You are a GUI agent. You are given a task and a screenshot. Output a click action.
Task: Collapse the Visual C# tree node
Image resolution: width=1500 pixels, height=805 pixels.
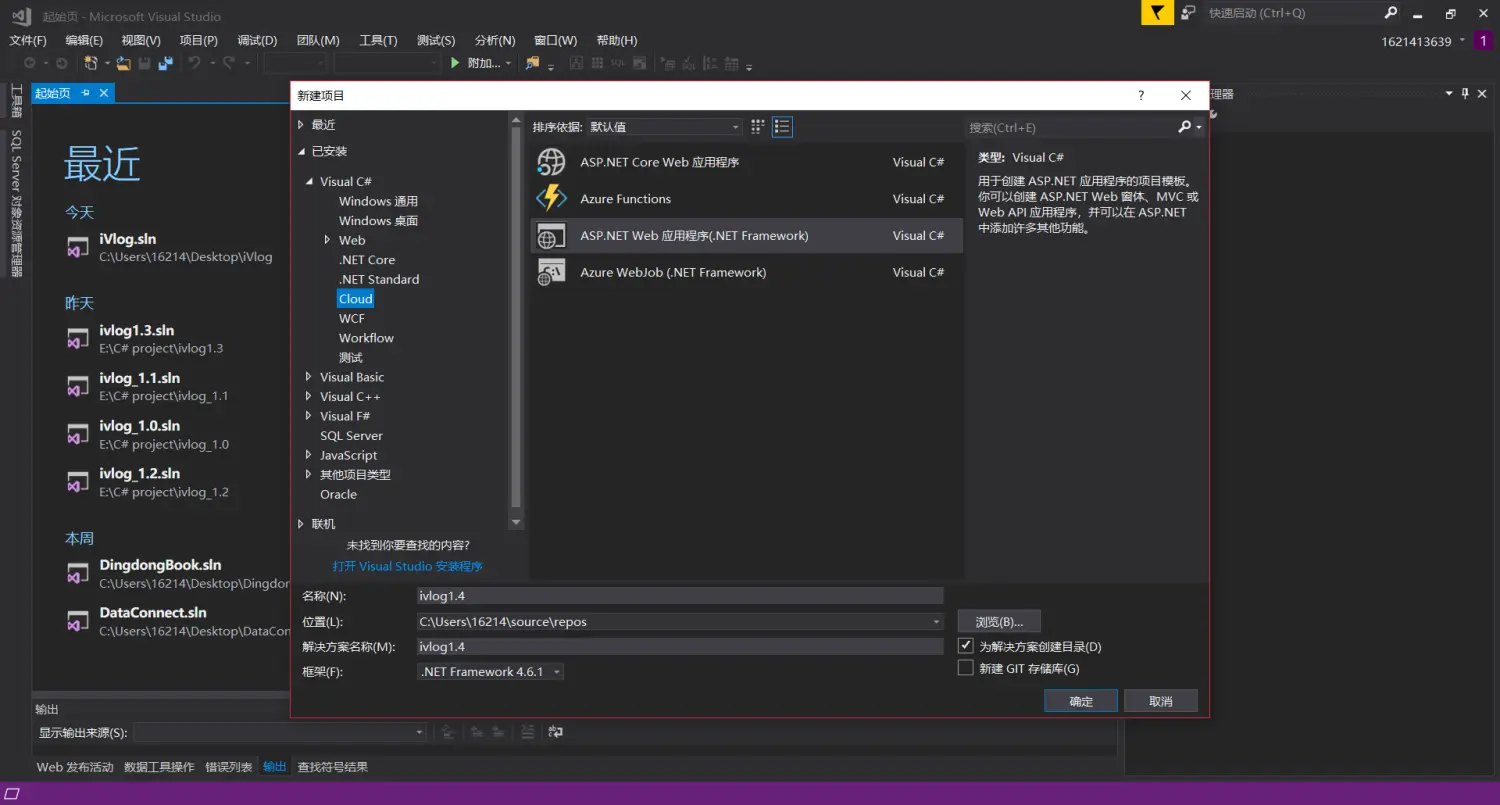pyautogui.click(x=309, y=182)
